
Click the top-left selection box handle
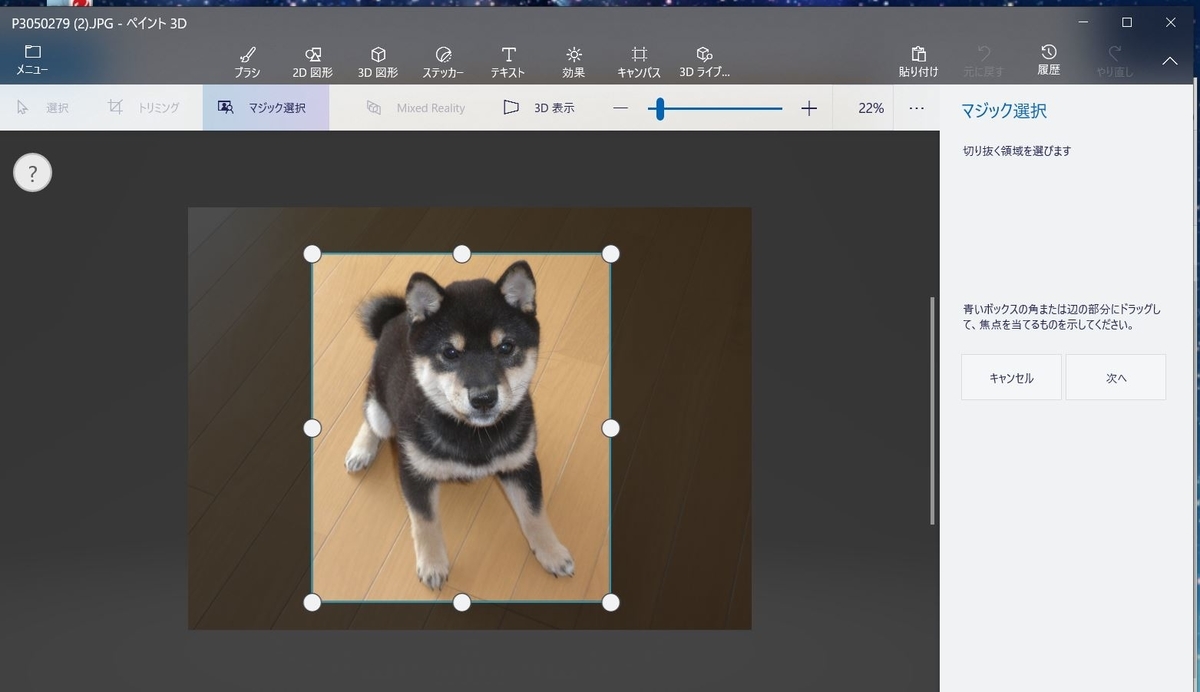click(x=312, y=254)
